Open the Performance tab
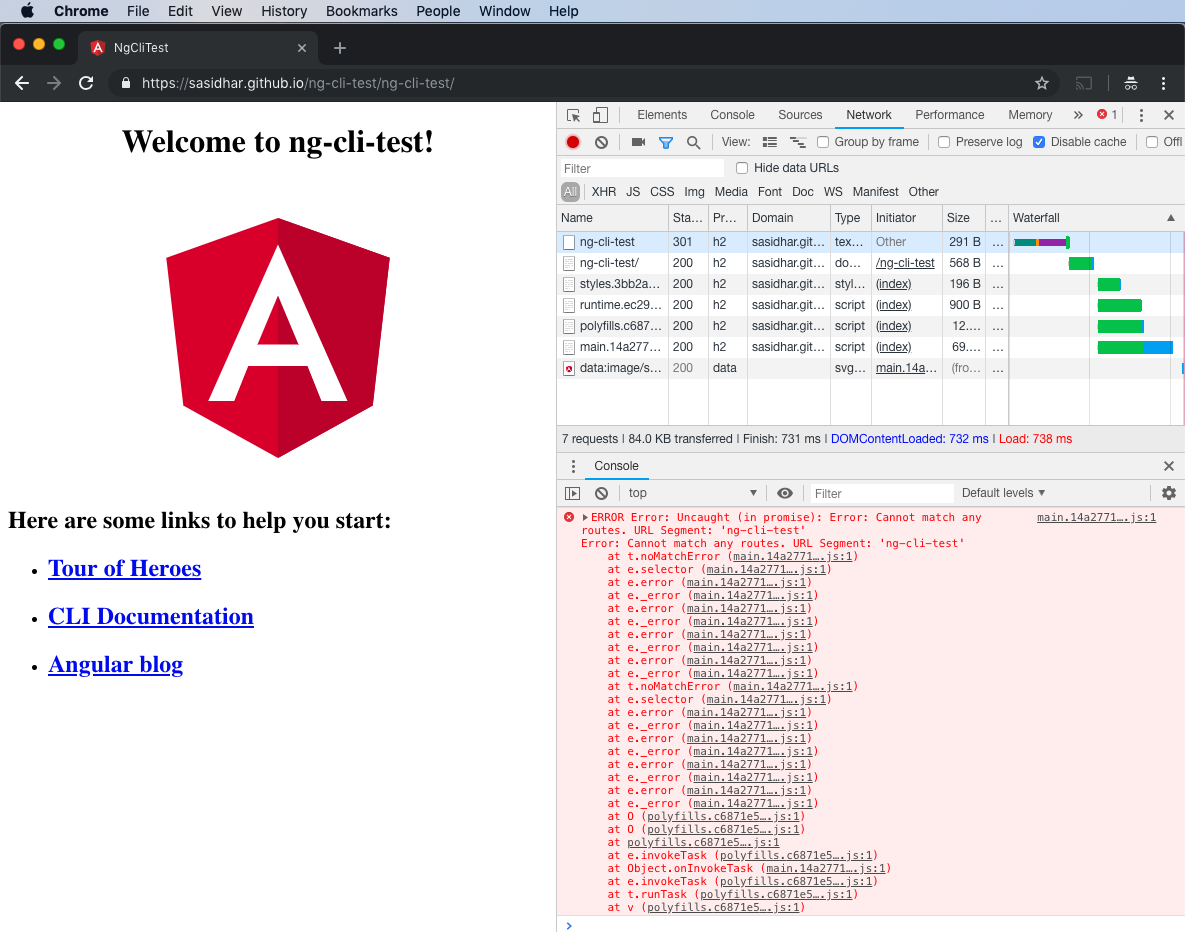 [x=950, y=115]
